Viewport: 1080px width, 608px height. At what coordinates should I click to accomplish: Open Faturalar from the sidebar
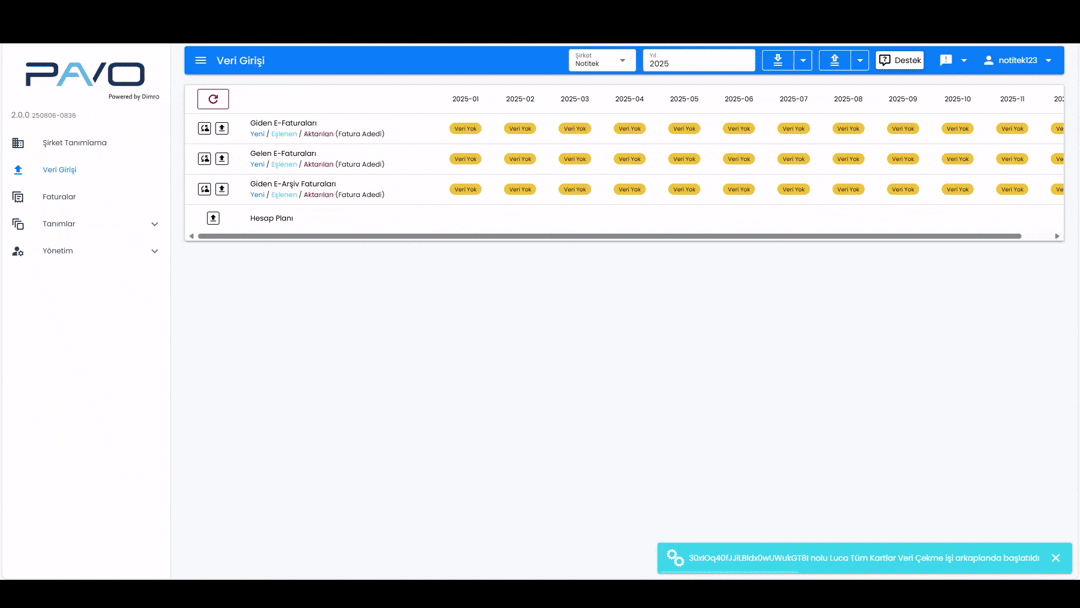click(x=59, y=197)
